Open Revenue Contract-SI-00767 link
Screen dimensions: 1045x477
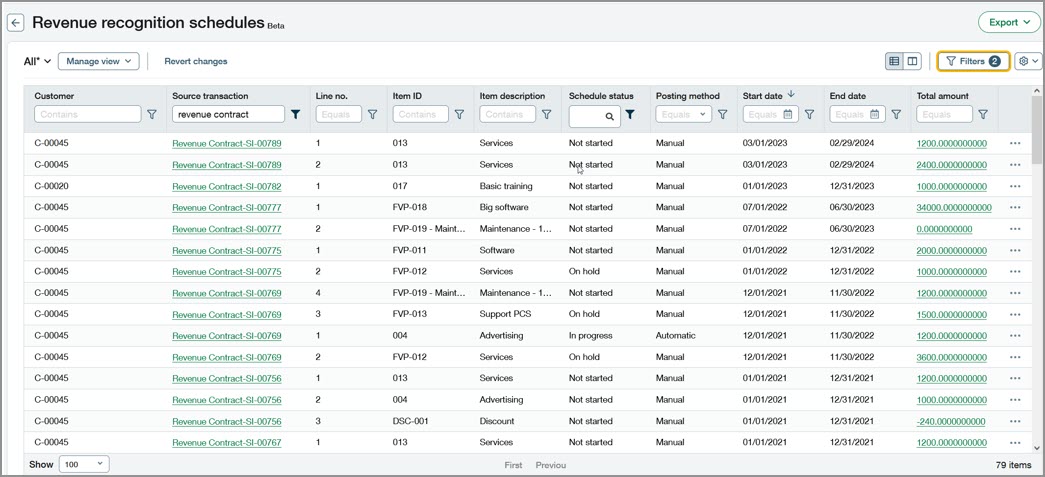(227, 442)
